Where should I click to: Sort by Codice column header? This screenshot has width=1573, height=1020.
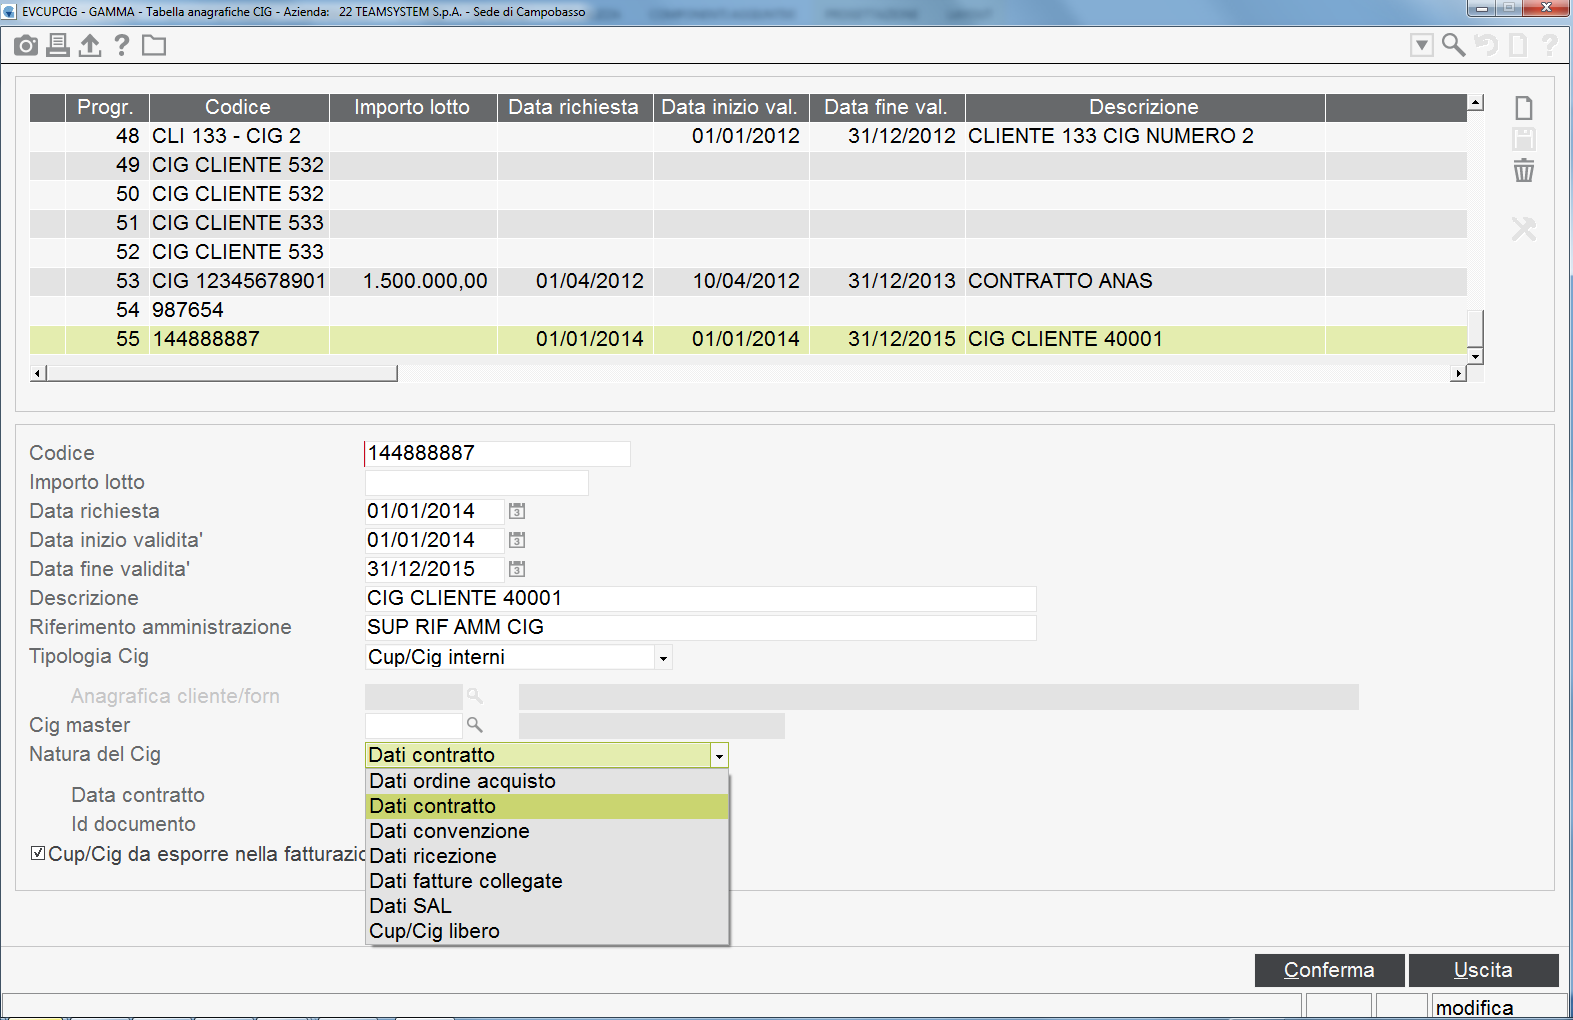238,107
